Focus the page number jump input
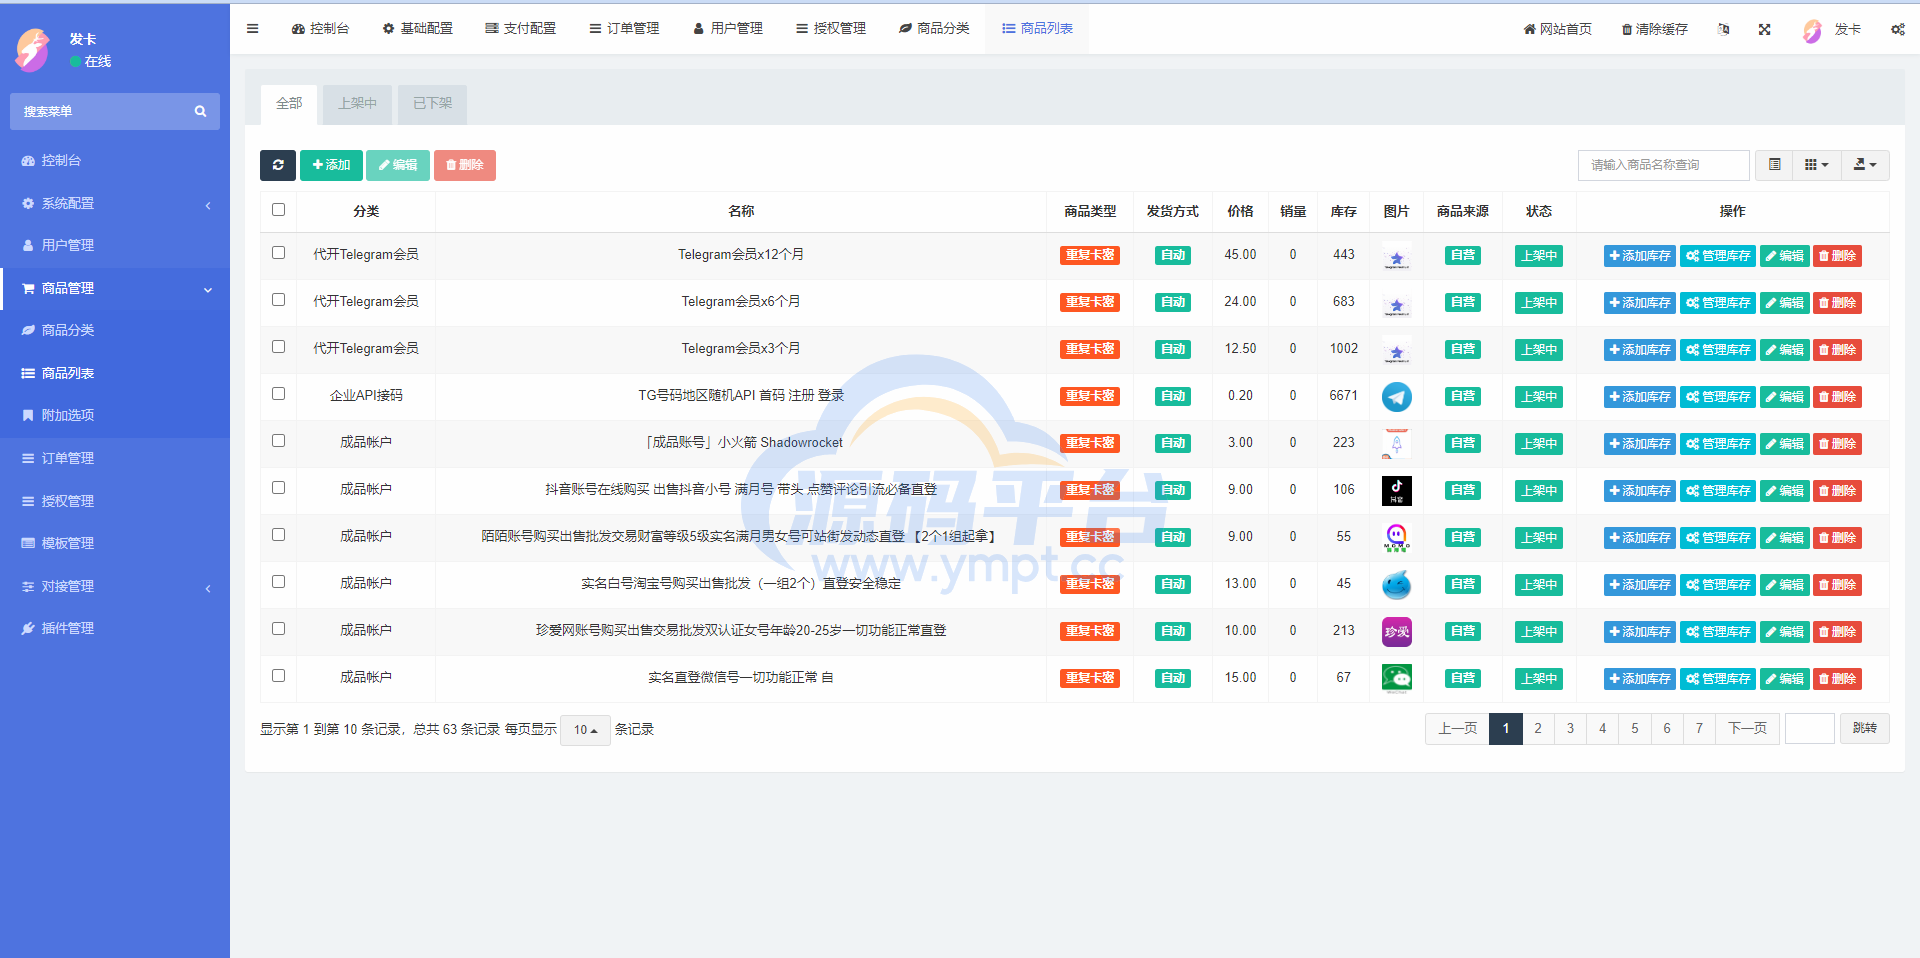Viewport: 1920px width, 958px height. pyautogui.click(x=1810, y=728)
